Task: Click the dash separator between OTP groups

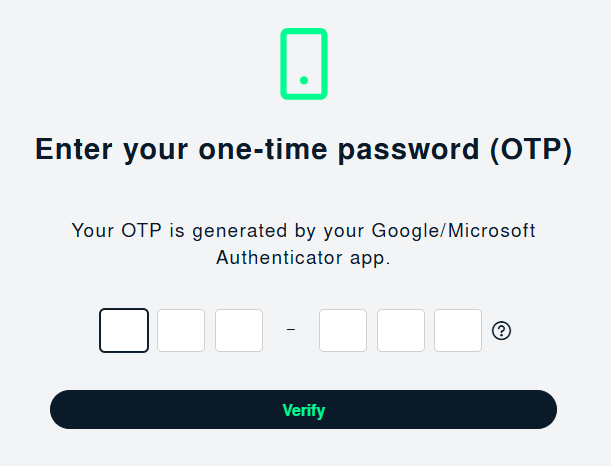Action: click(x=291, y=329)
